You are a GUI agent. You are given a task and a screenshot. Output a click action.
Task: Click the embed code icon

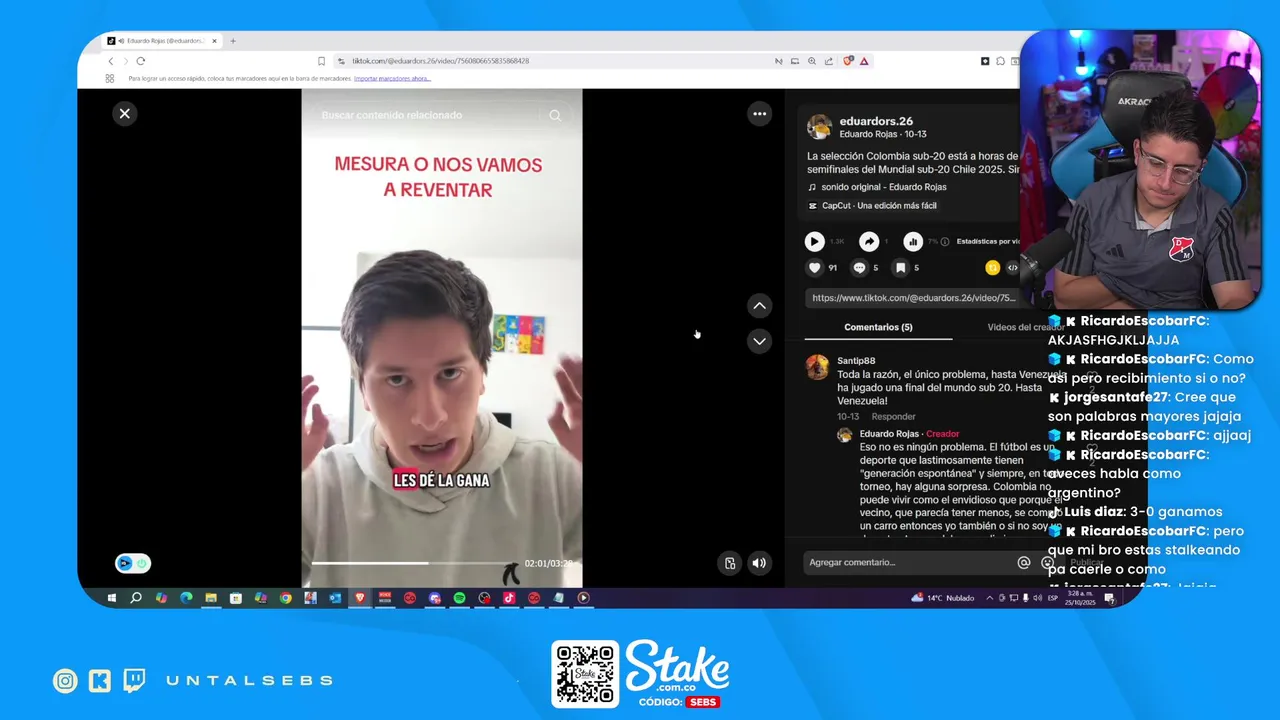coord(1012,267)
